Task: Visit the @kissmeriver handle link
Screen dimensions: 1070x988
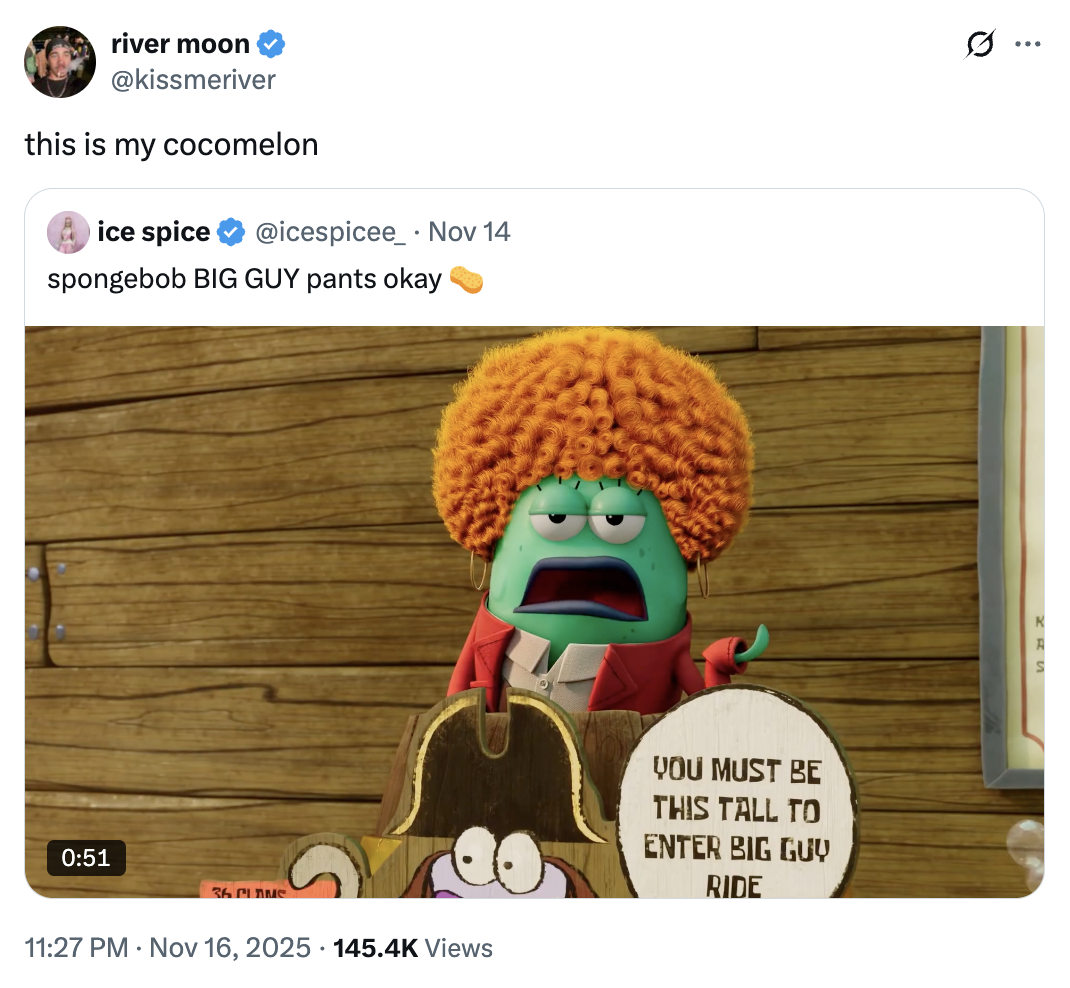Action: pyautogui.click(x=193, y=80)
